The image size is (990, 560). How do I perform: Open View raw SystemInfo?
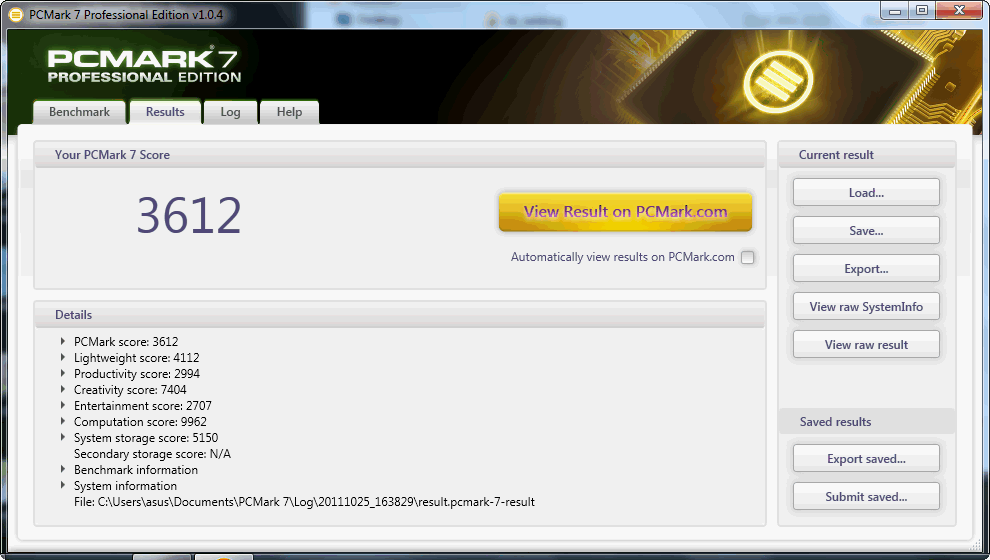(x=866, y=306)
